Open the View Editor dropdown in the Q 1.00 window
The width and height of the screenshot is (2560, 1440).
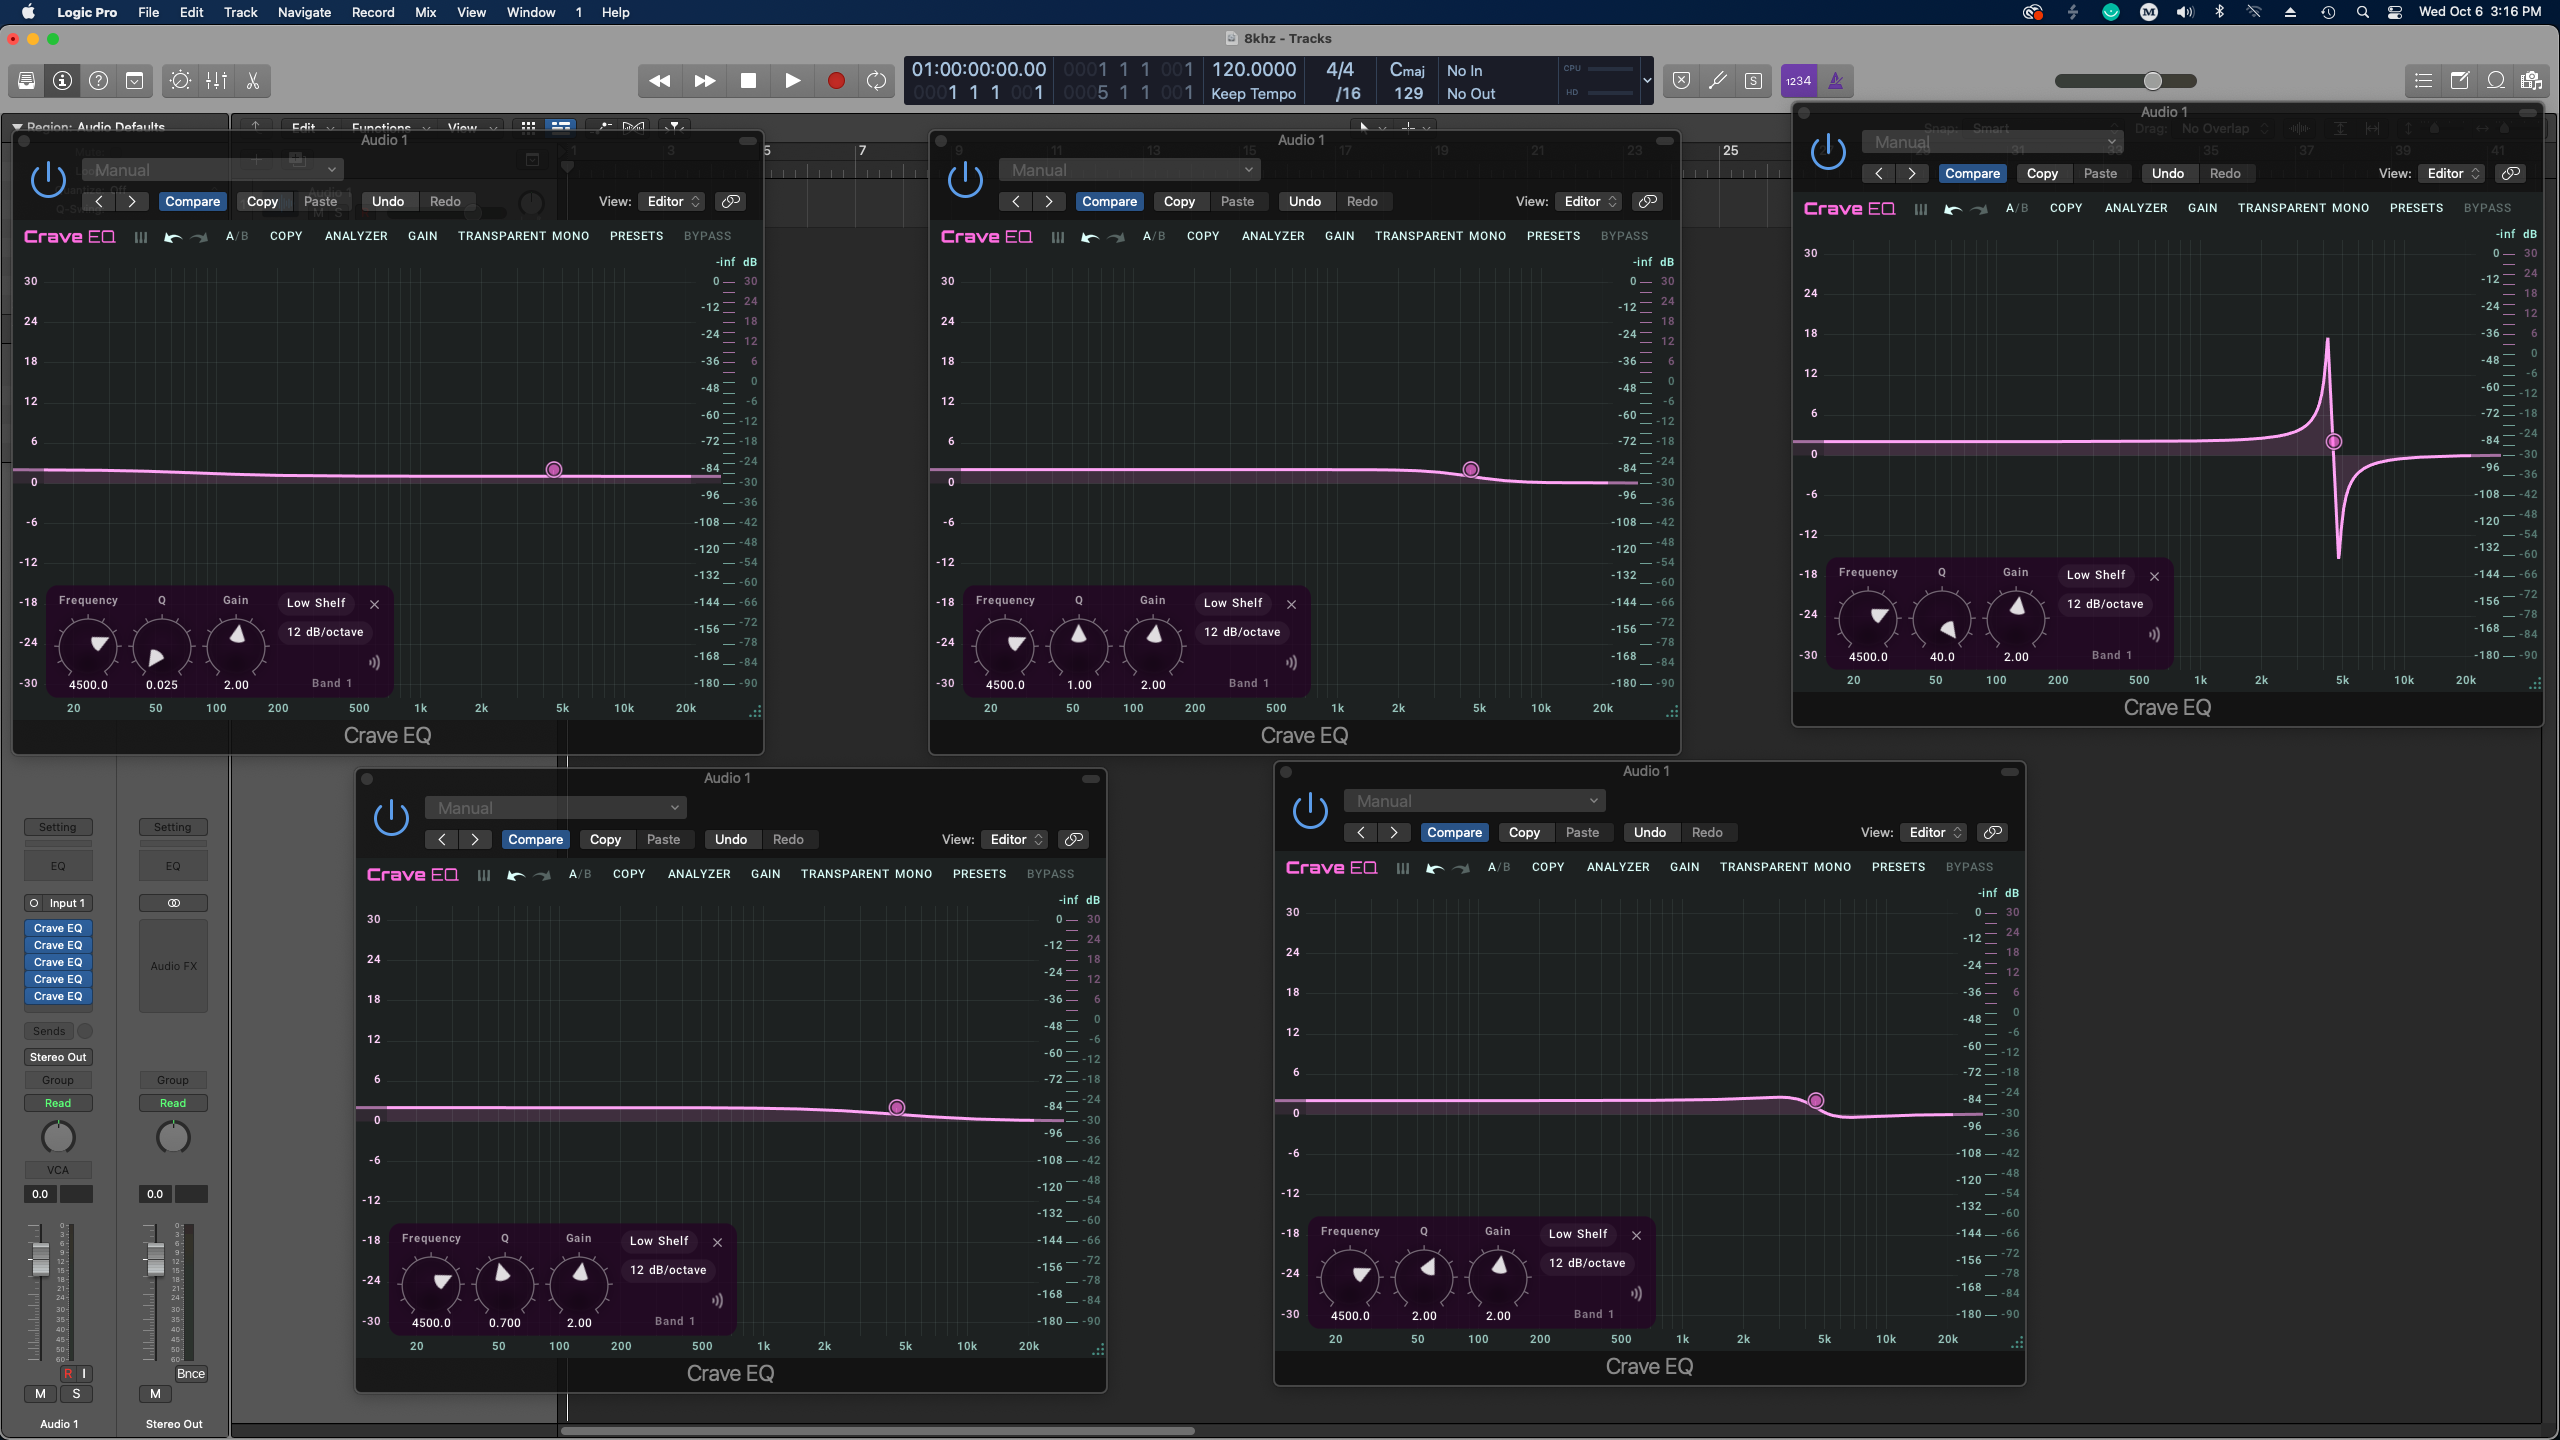[1589, 201]
